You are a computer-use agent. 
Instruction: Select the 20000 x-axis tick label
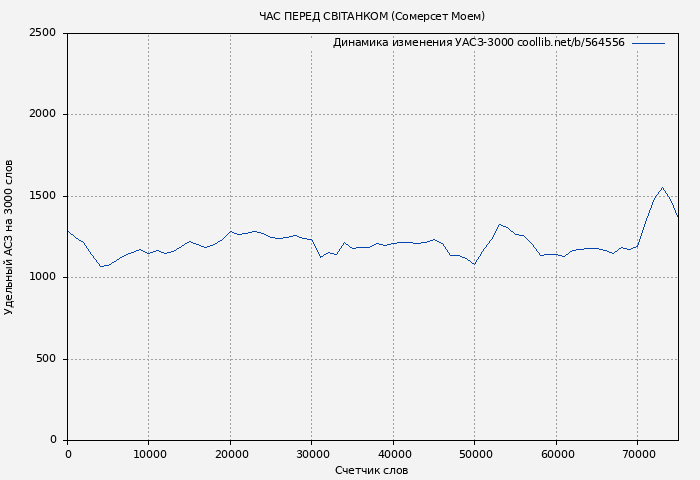pos(230,454)
